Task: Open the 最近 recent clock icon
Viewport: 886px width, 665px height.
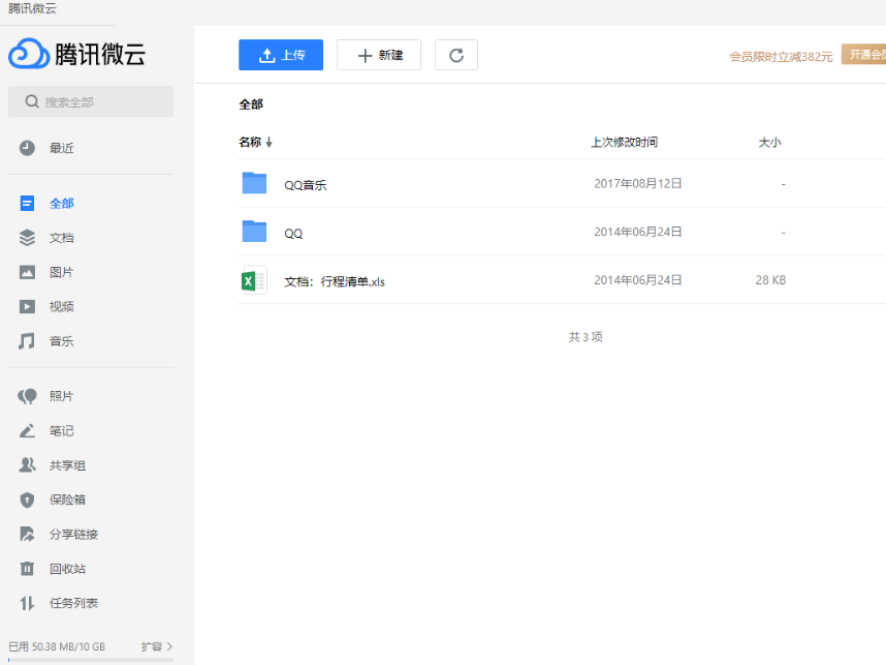Action: click(x=27, y=148)
